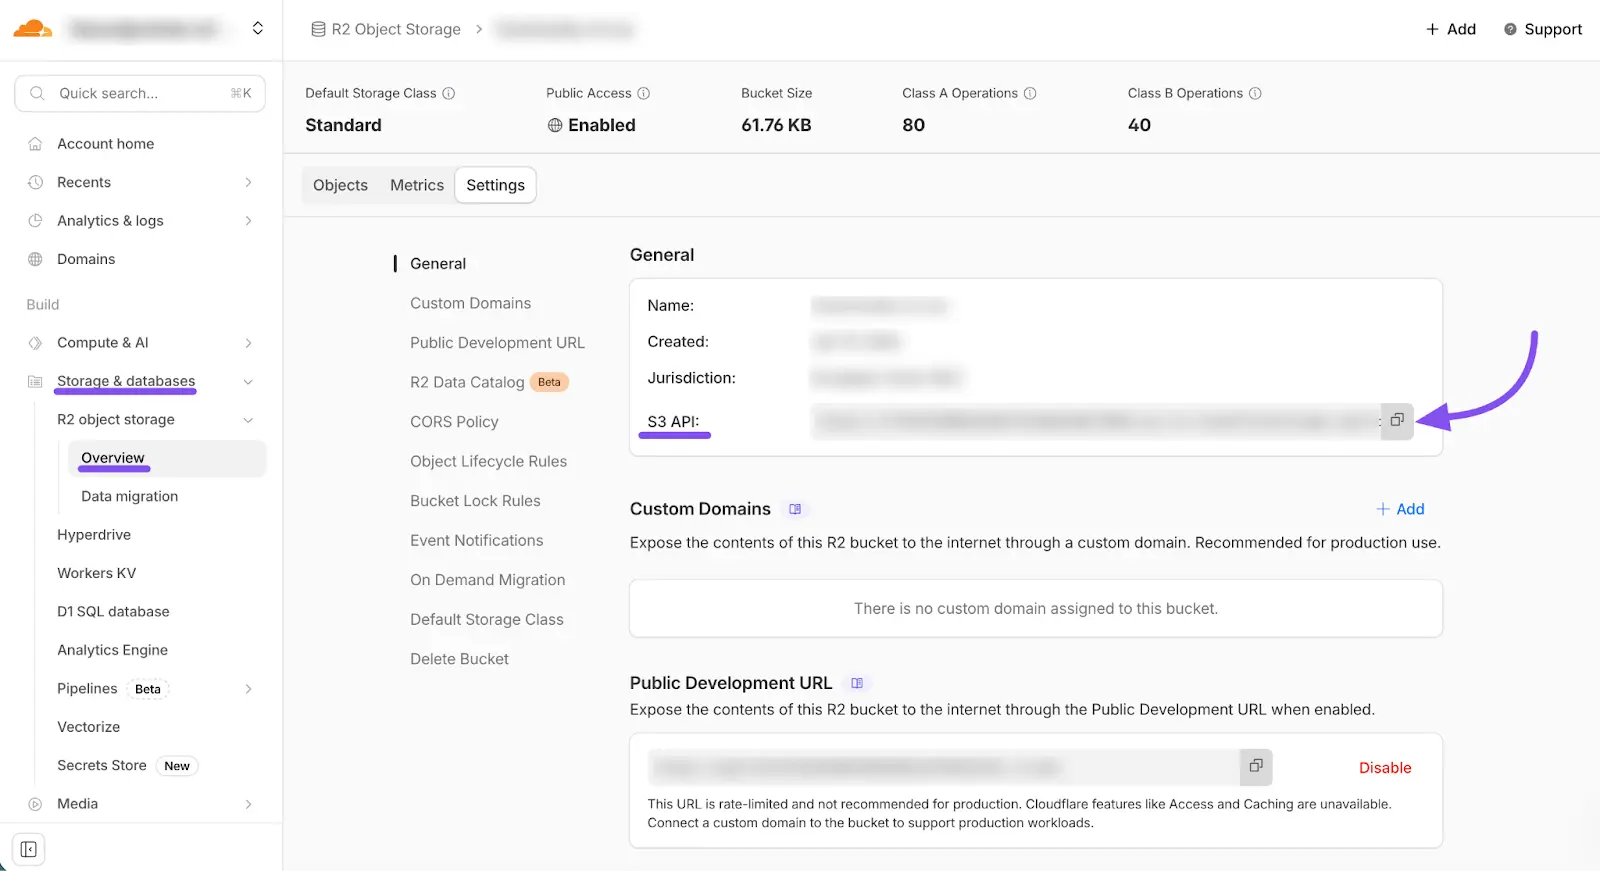Open Support from the top bar

click(1543, 29)
